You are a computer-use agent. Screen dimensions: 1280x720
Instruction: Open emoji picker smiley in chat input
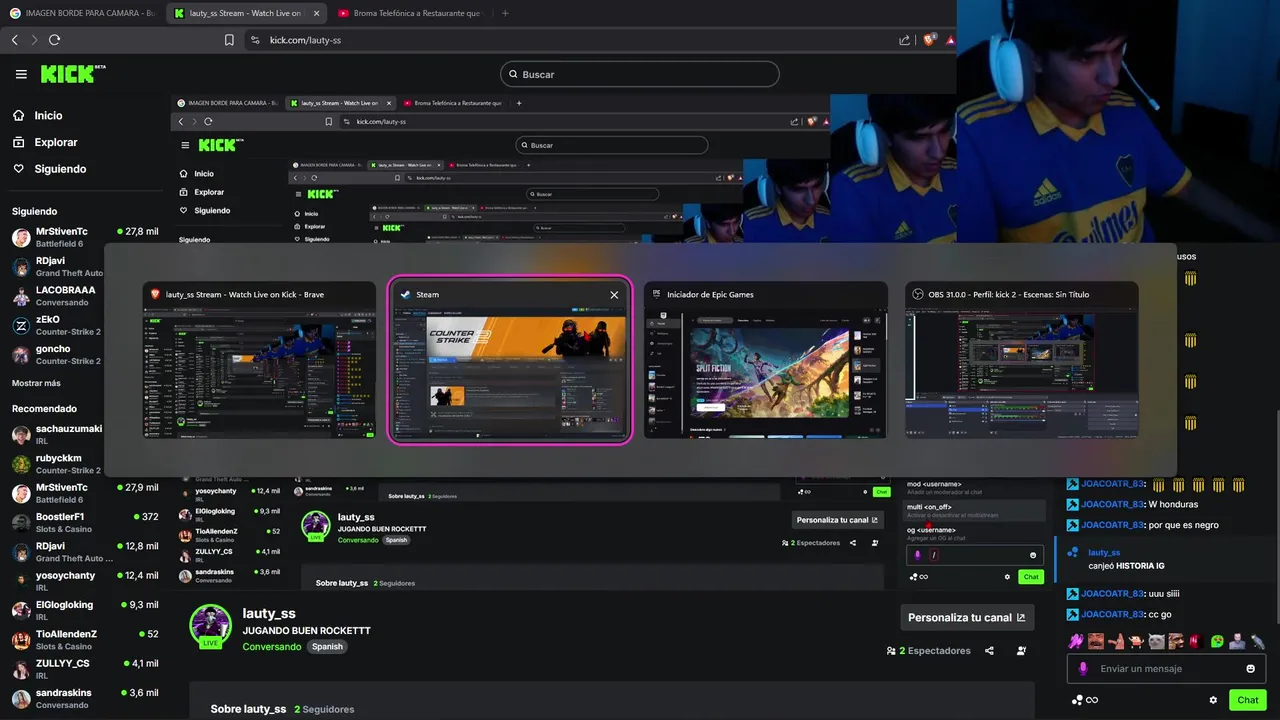click(x=1250, y=669)
